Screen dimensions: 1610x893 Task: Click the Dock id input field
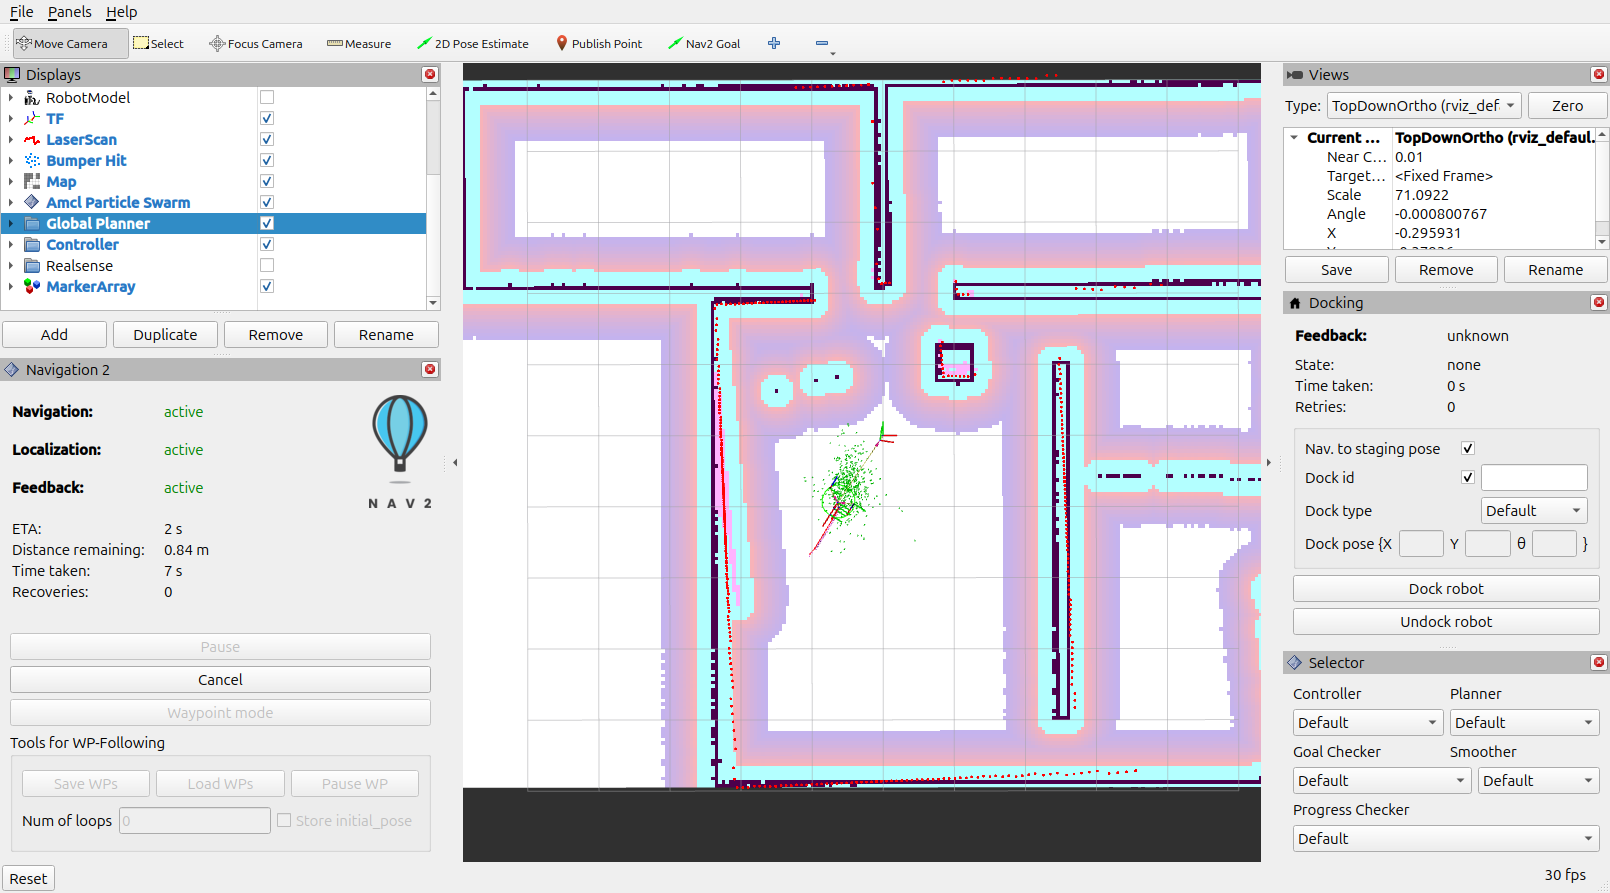[x=1533, y=478]
